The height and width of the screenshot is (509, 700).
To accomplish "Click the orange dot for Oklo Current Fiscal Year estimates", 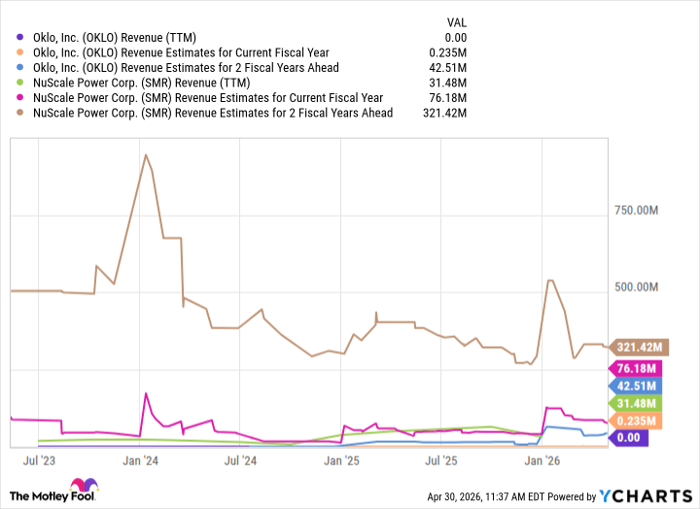I will click(x=20, y=53).
